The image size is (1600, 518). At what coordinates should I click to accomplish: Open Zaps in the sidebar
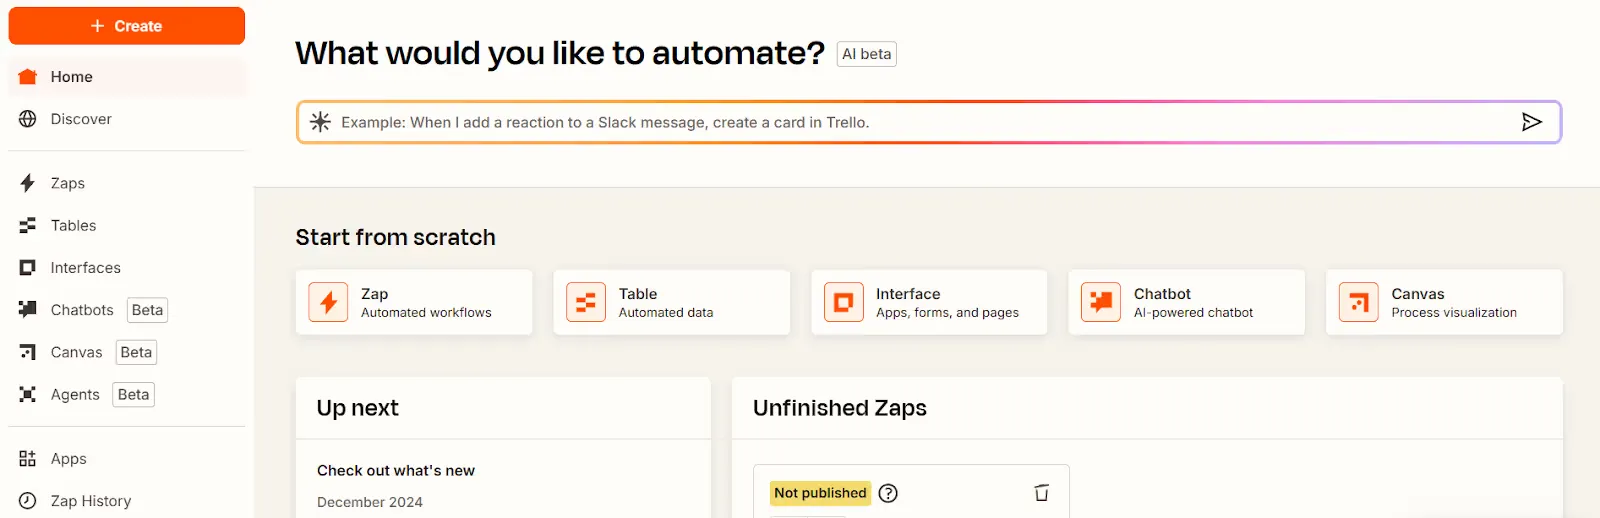point(127,183)
